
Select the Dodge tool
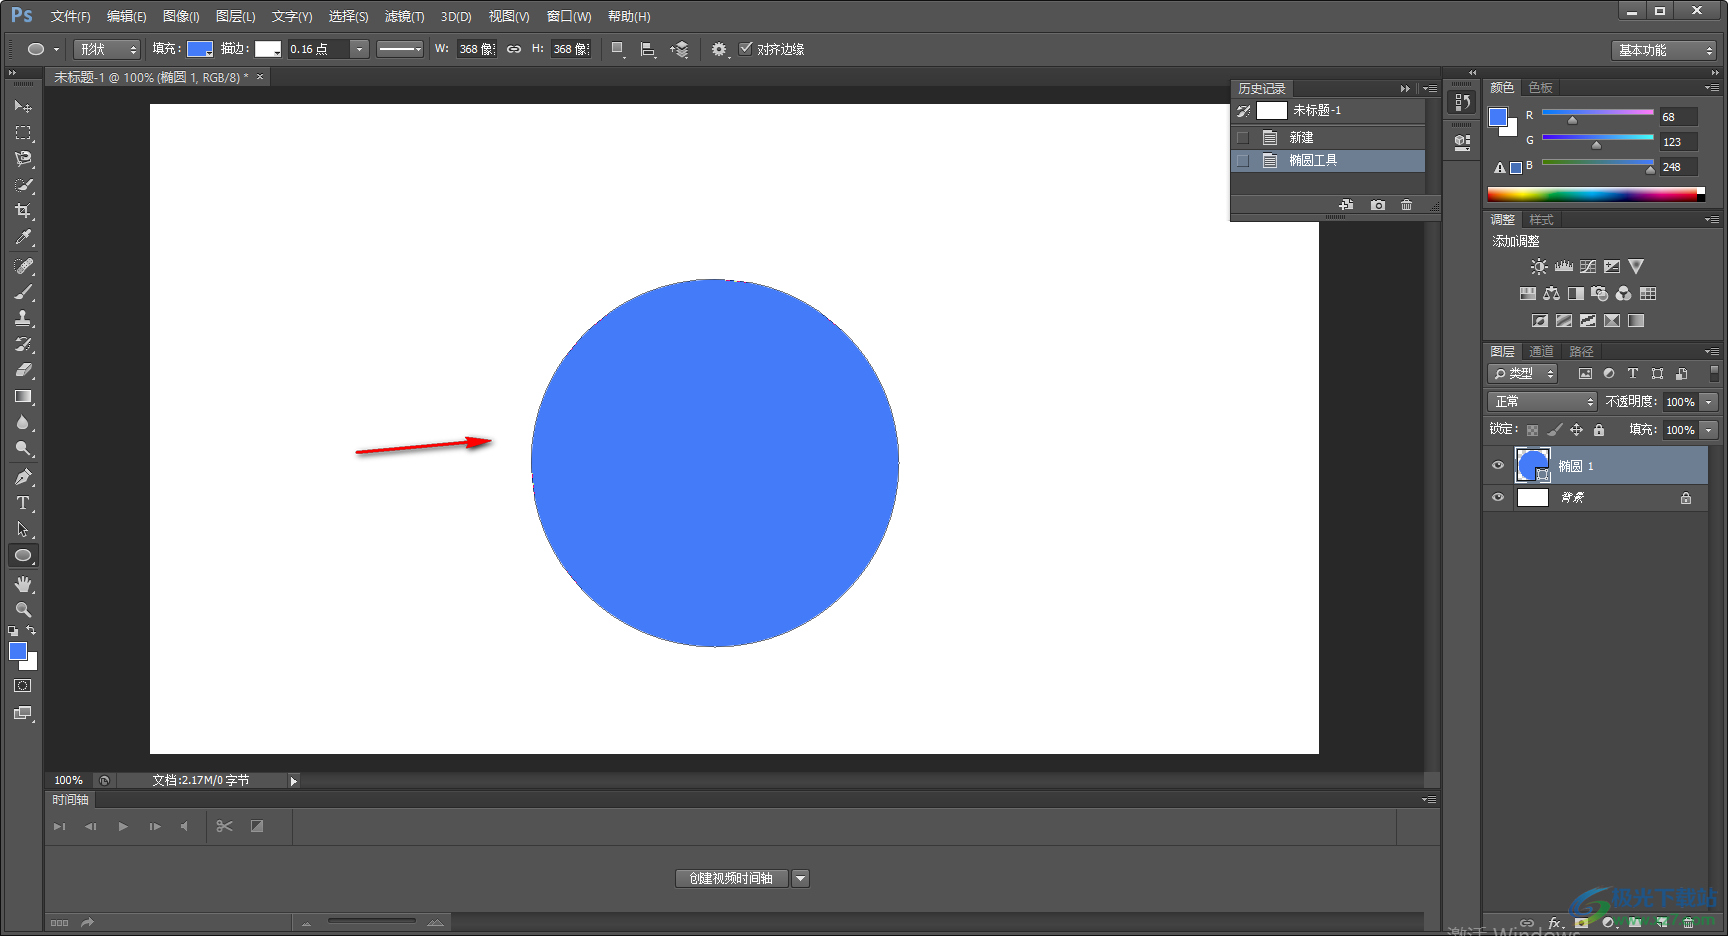[x=23, y=448]
